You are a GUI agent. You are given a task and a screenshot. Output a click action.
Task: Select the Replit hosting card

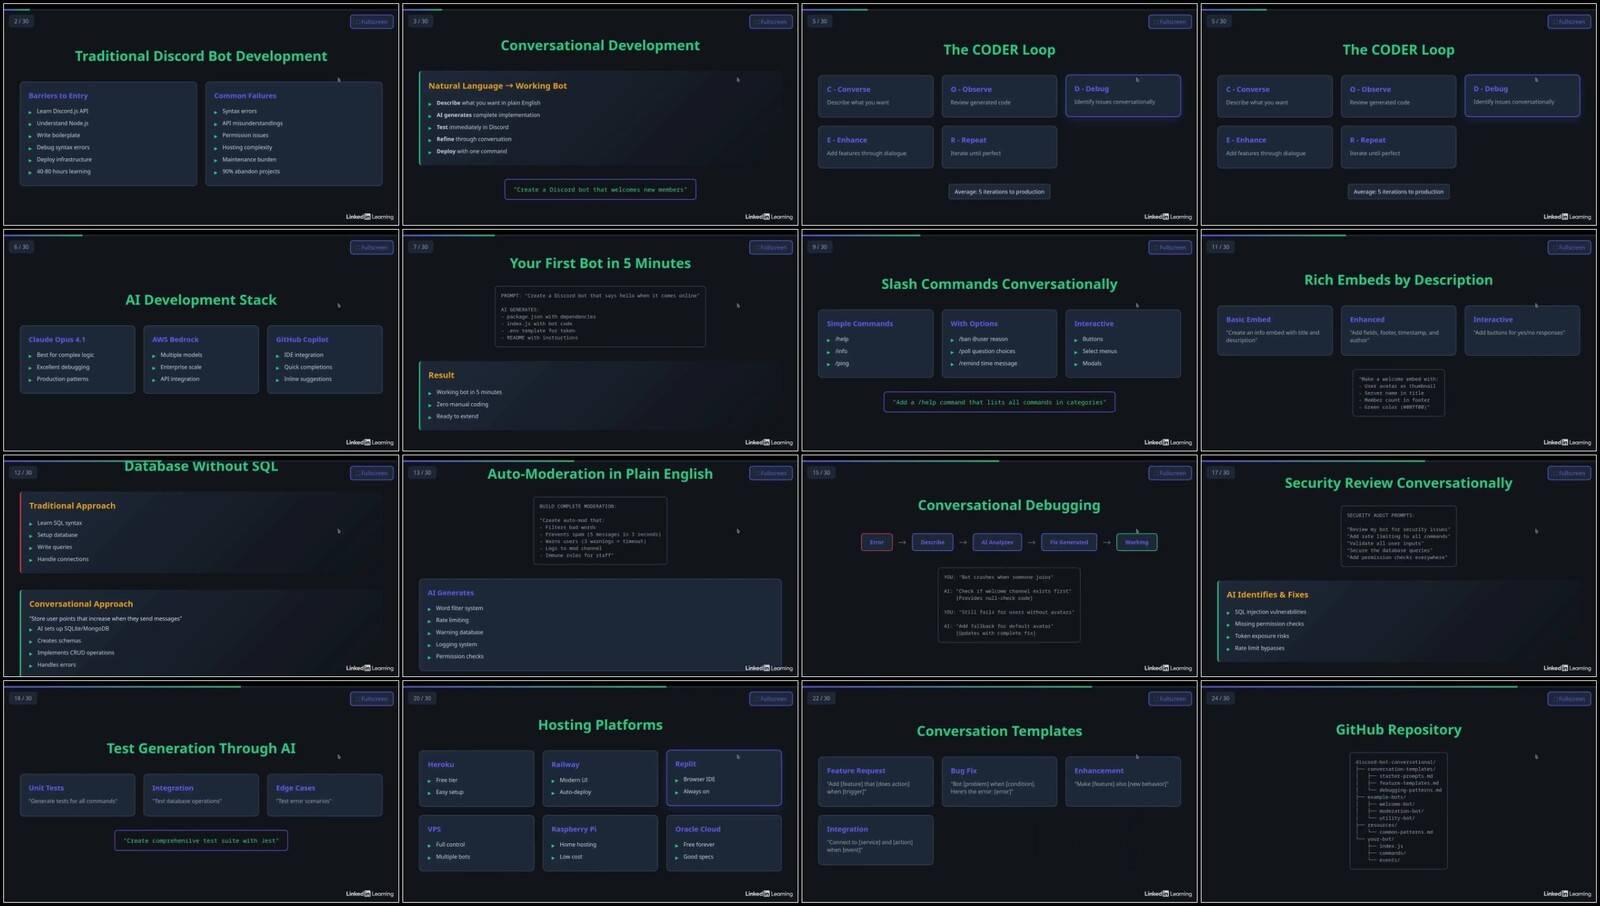(724, 778)
